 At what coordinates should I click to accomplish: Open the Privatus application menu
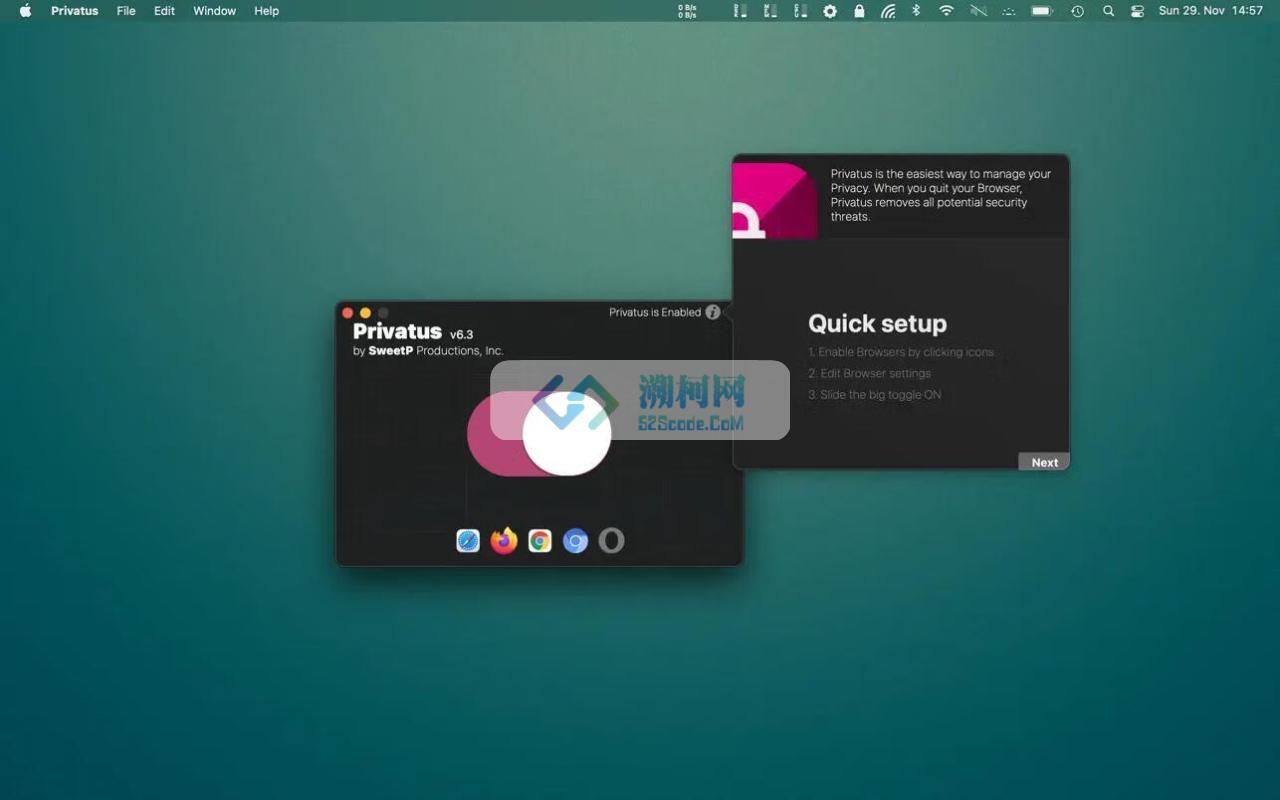75,11
